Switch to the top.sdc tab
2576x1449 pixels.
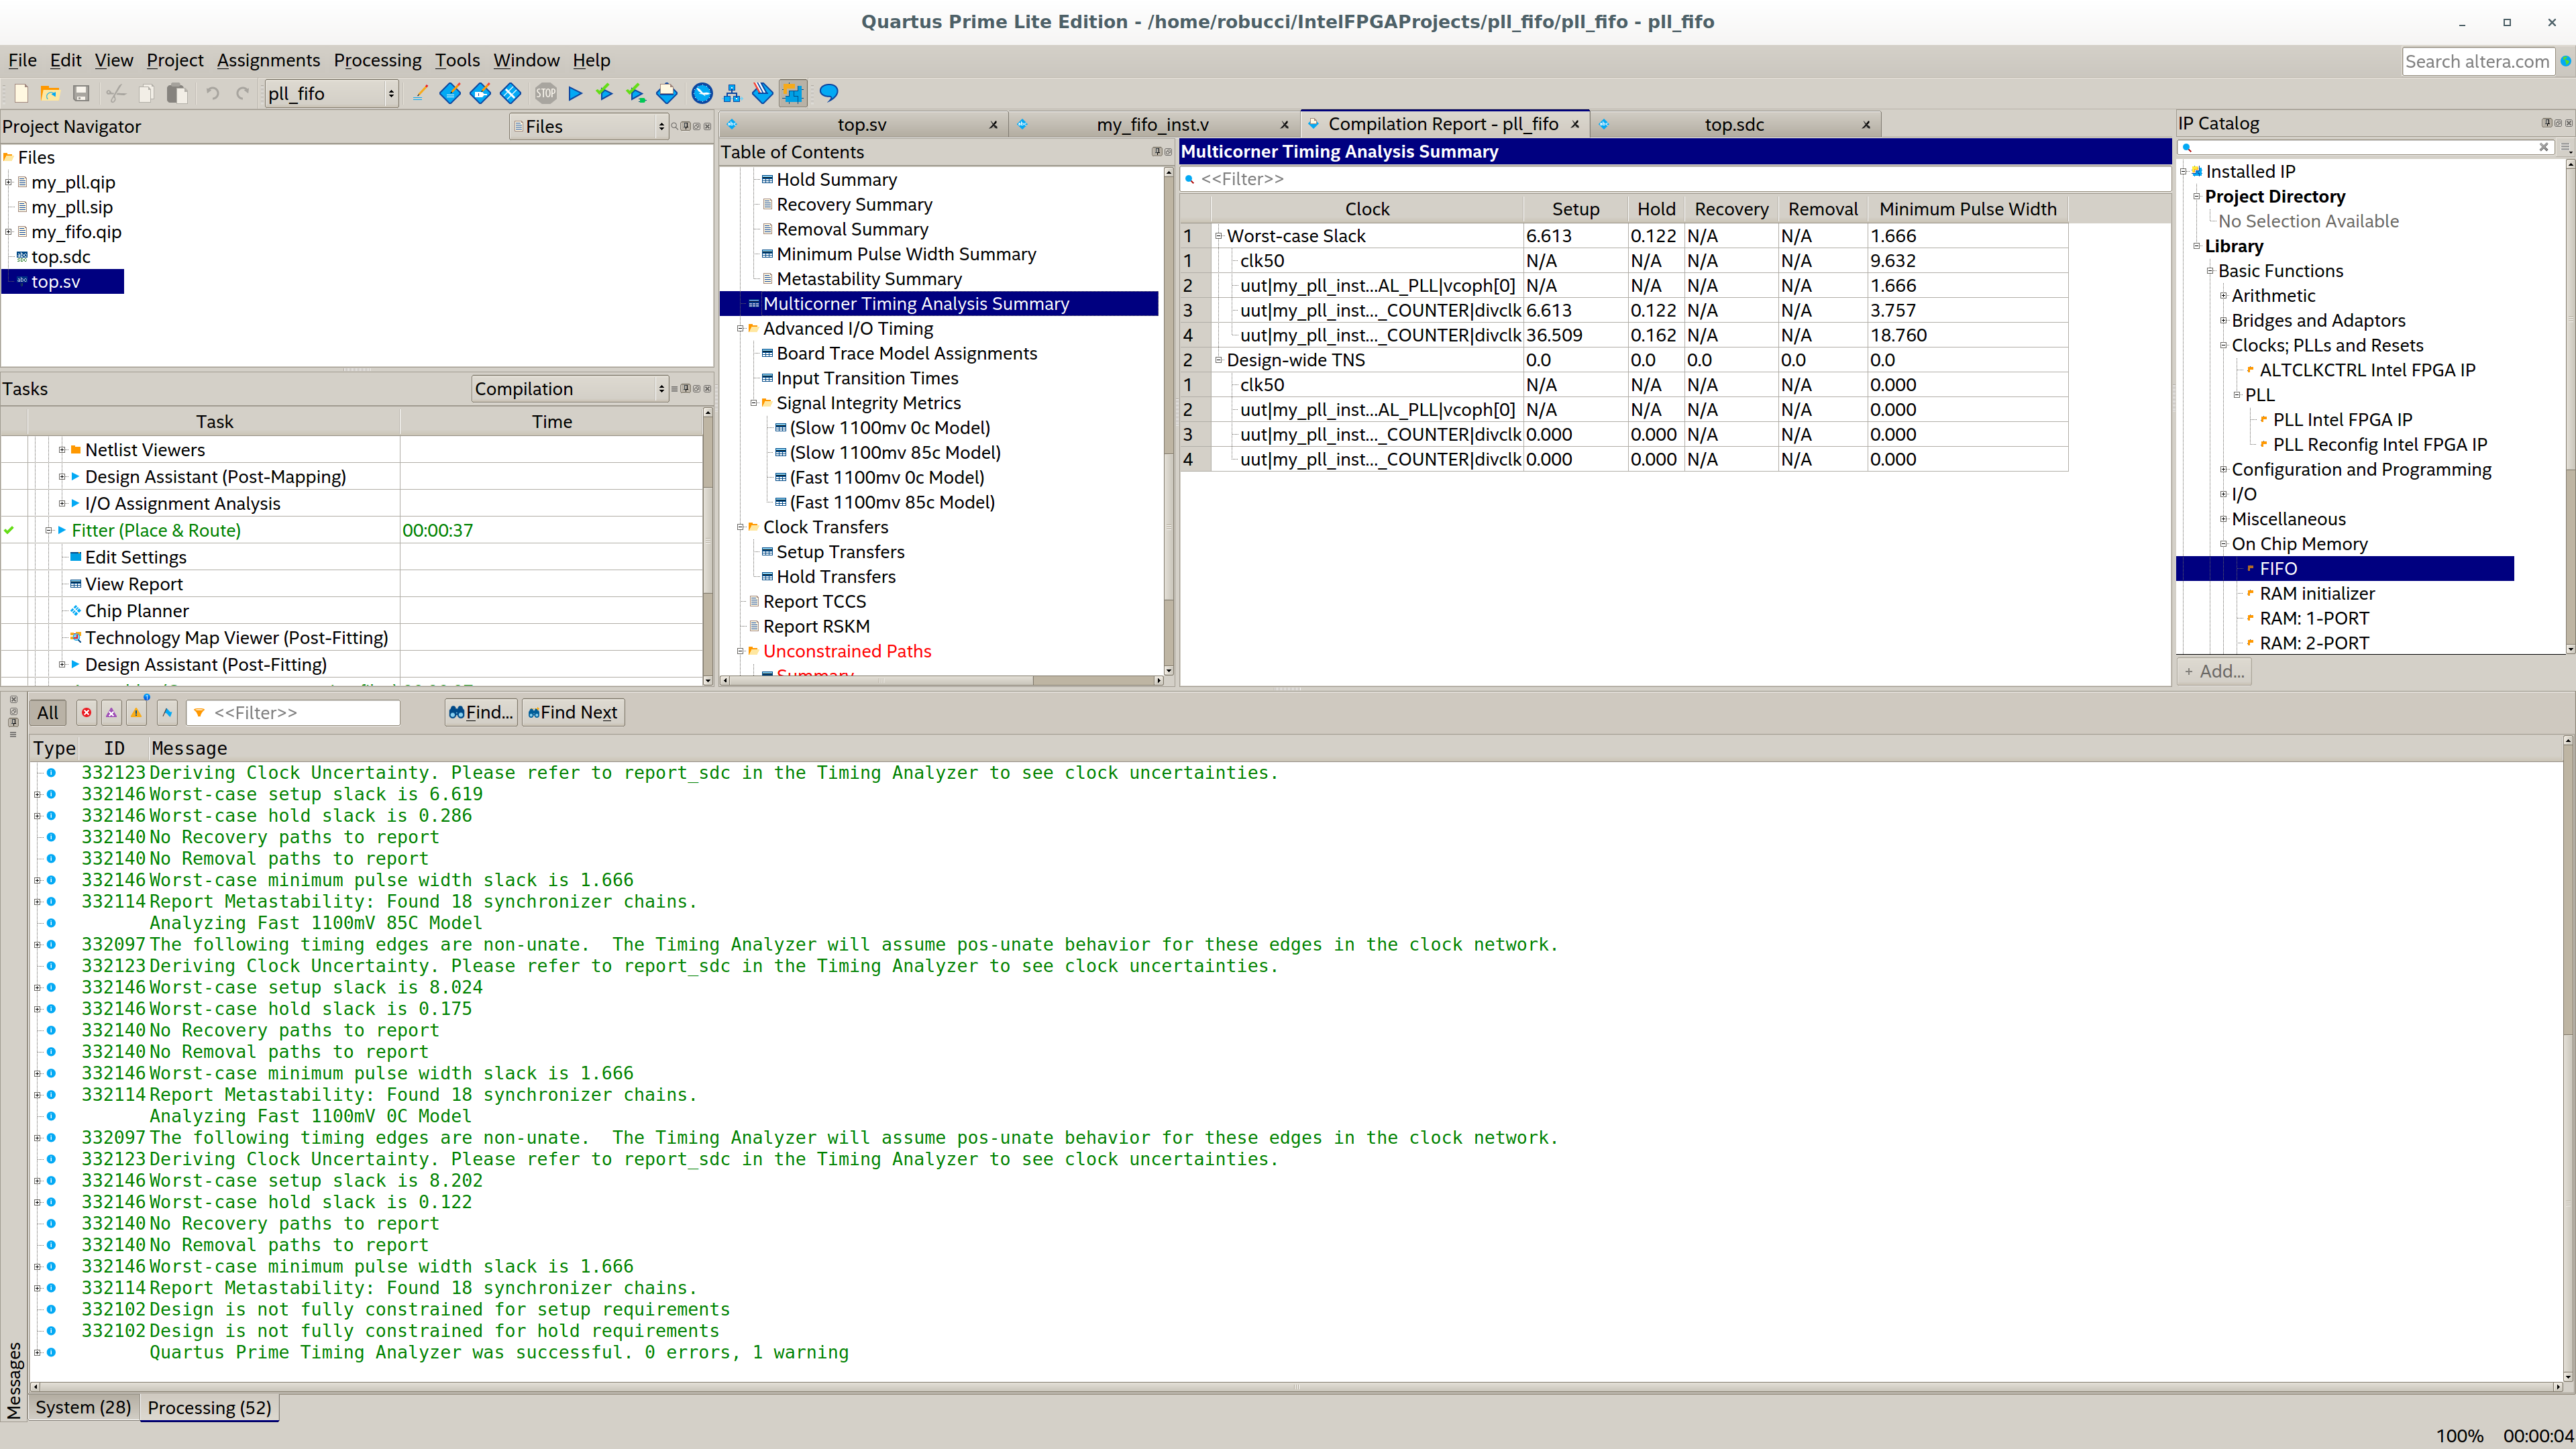click(x=1734, y=124)
